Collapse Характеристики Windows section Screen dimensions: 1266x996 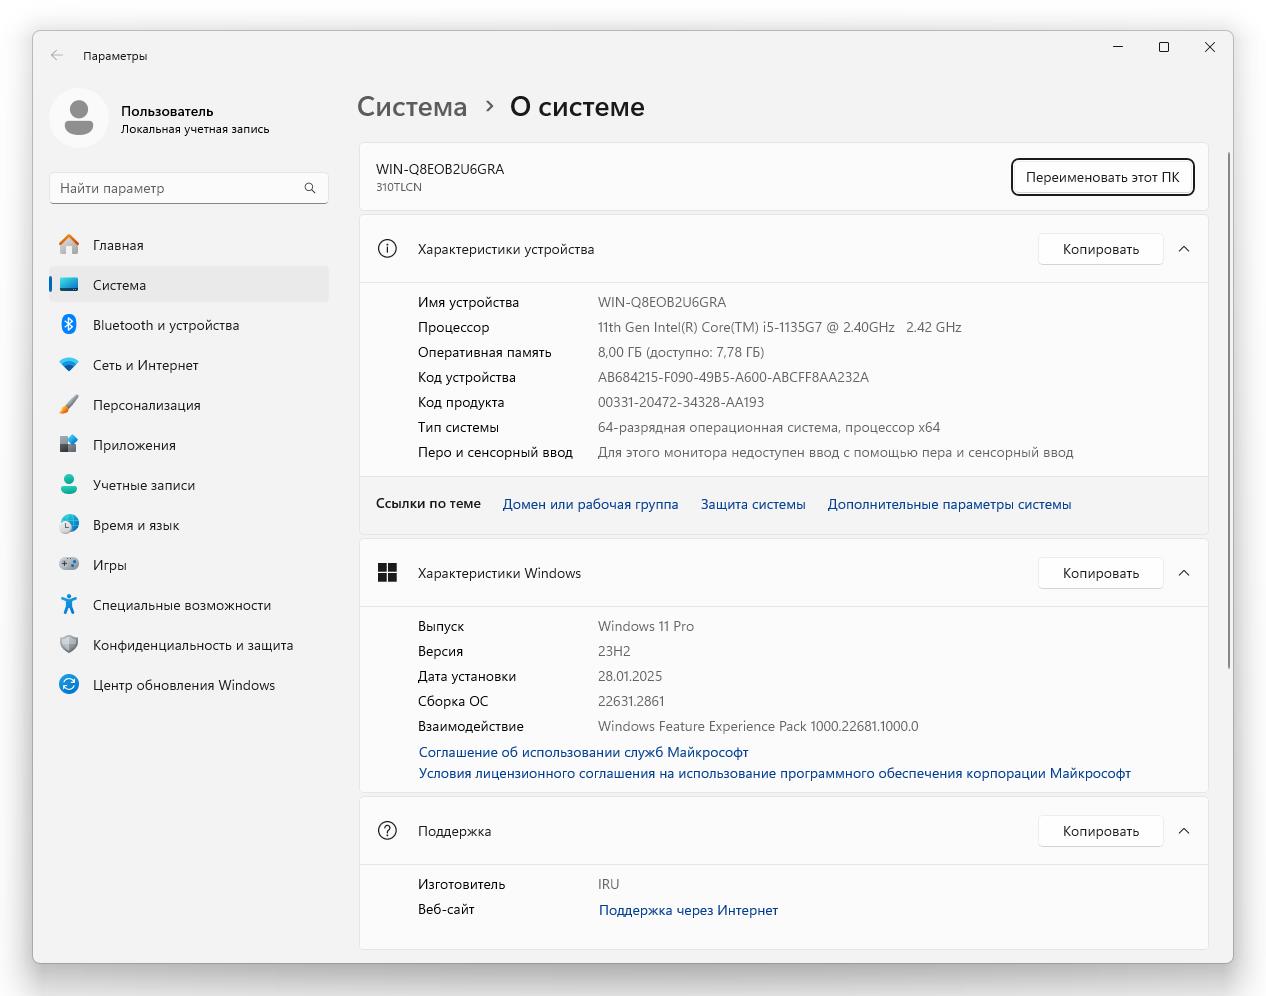point(1184,573)
